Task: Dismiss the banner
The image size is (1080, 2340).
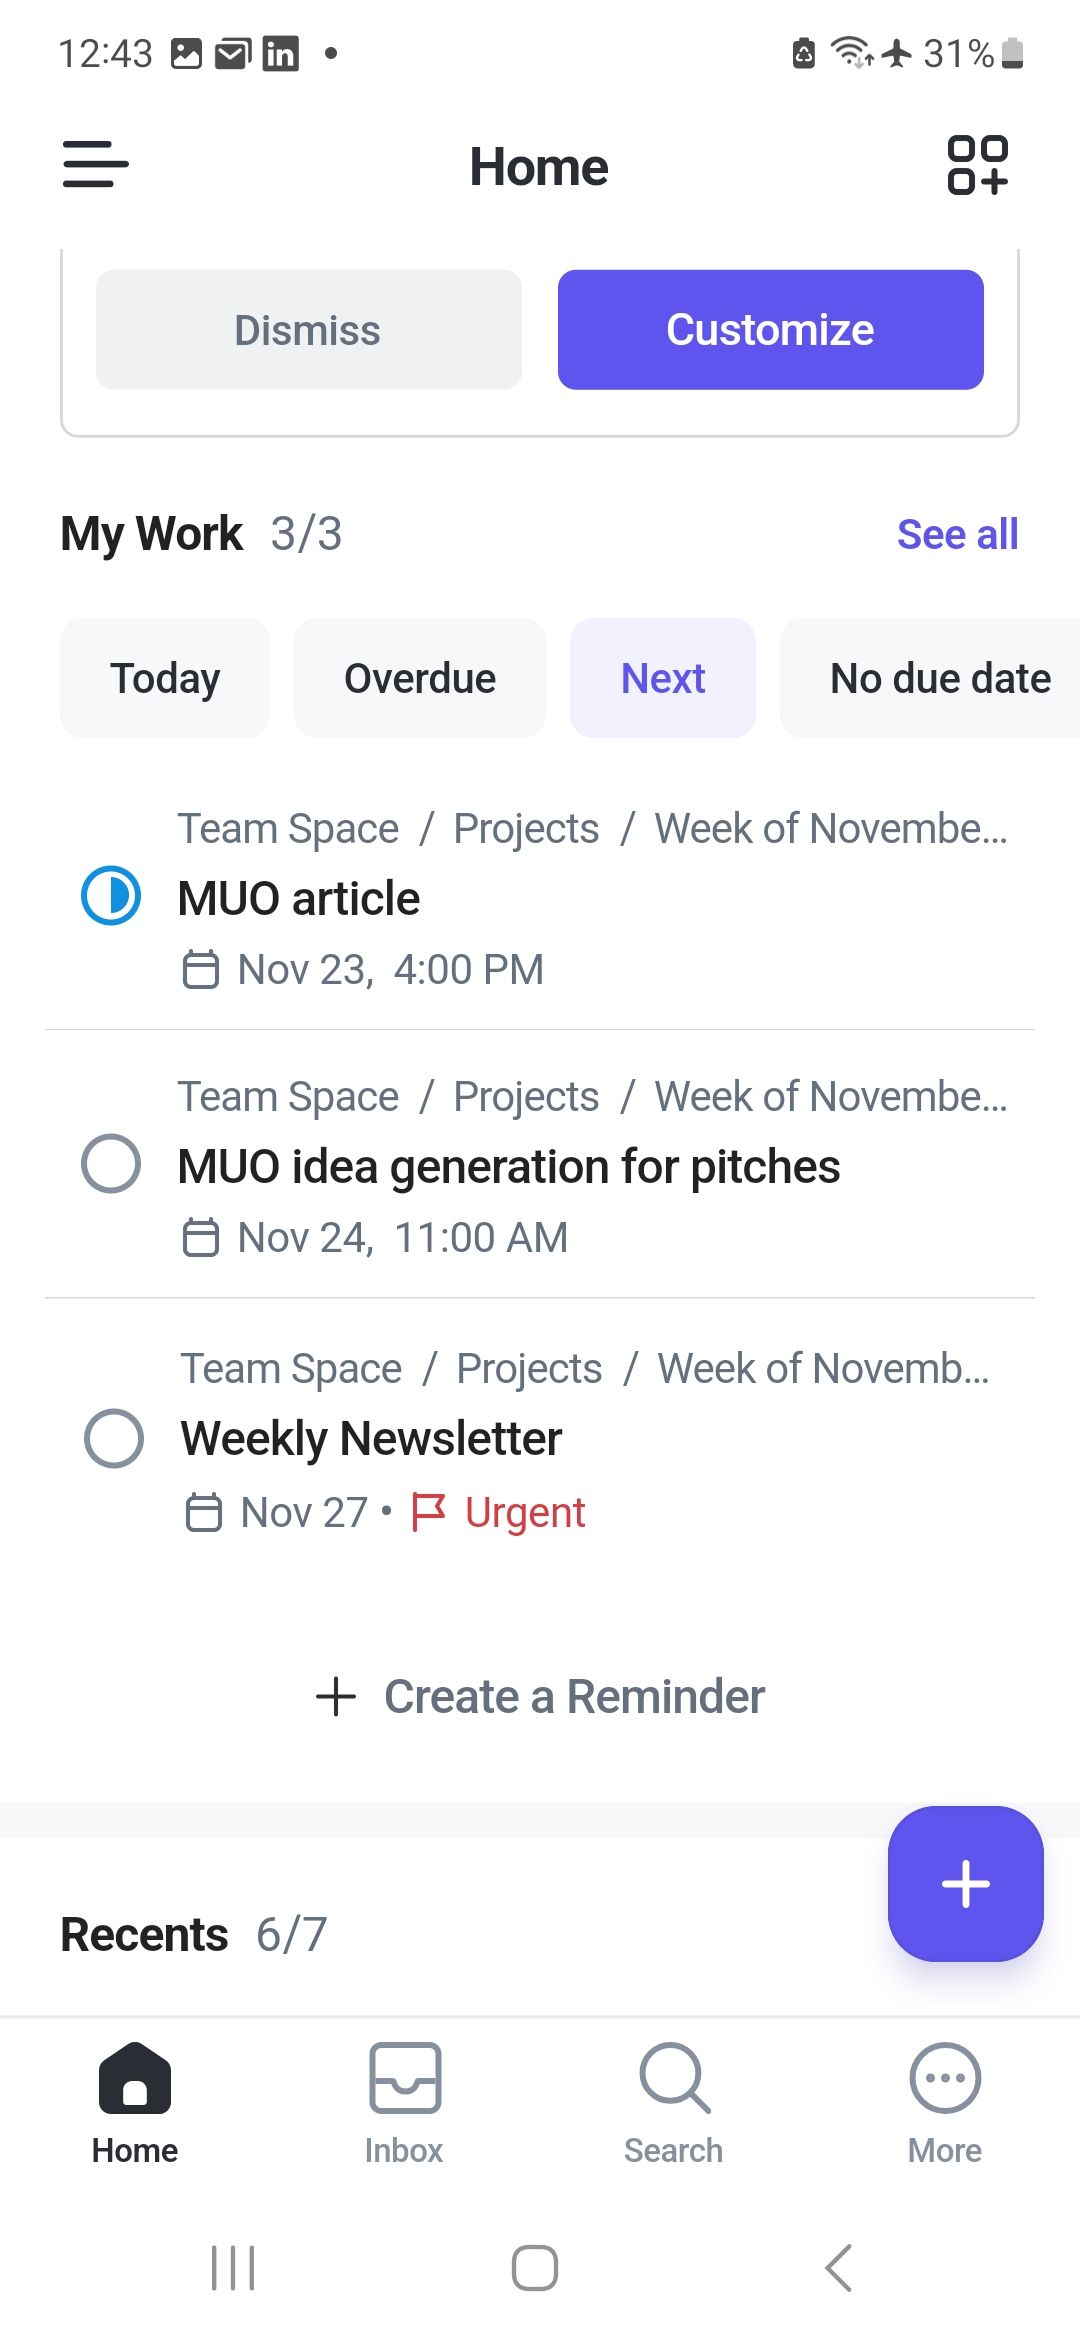Action: tap(307, 329)
